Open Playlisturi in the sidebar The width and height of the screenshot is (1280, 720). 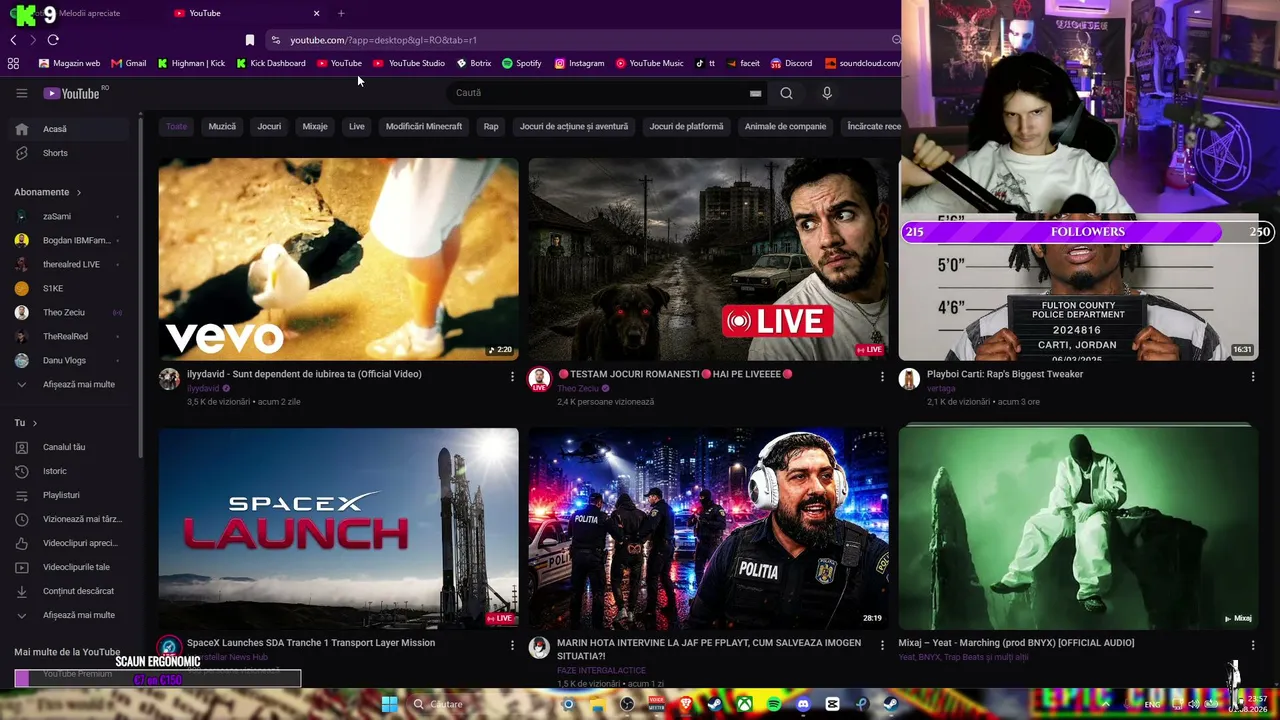tap(70, 495)
